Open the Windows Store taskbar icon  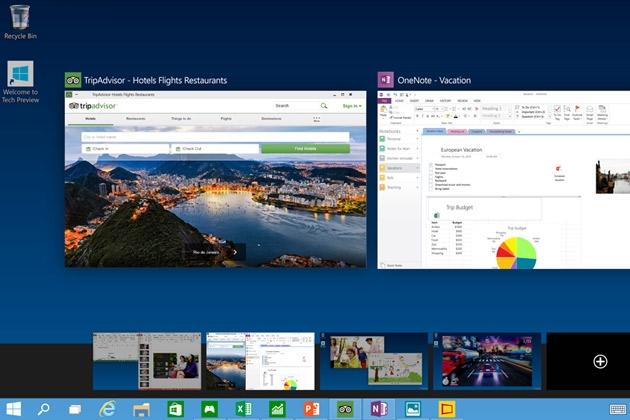click(175, 409)
